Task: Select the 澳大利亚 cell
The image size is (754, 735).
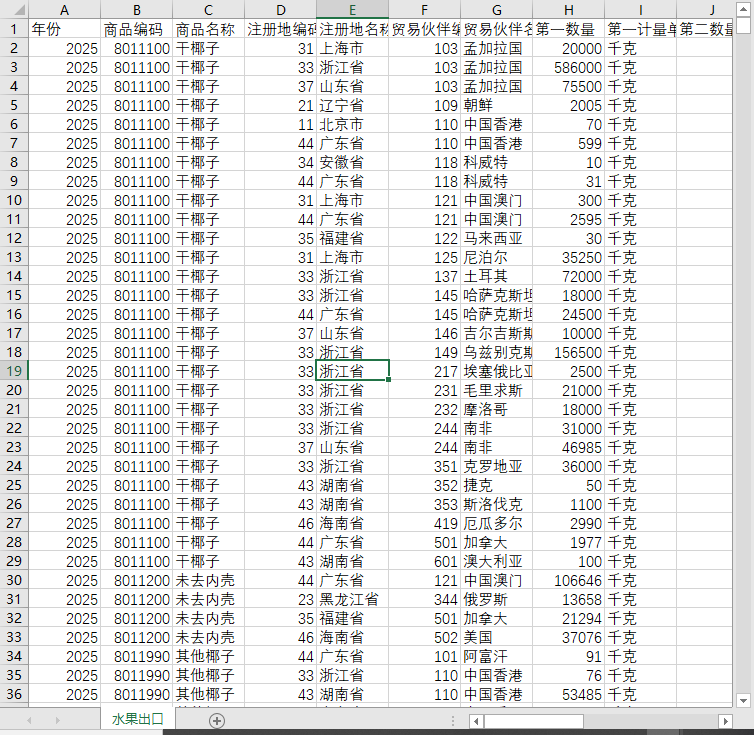Action: click(x=496, y=561)
